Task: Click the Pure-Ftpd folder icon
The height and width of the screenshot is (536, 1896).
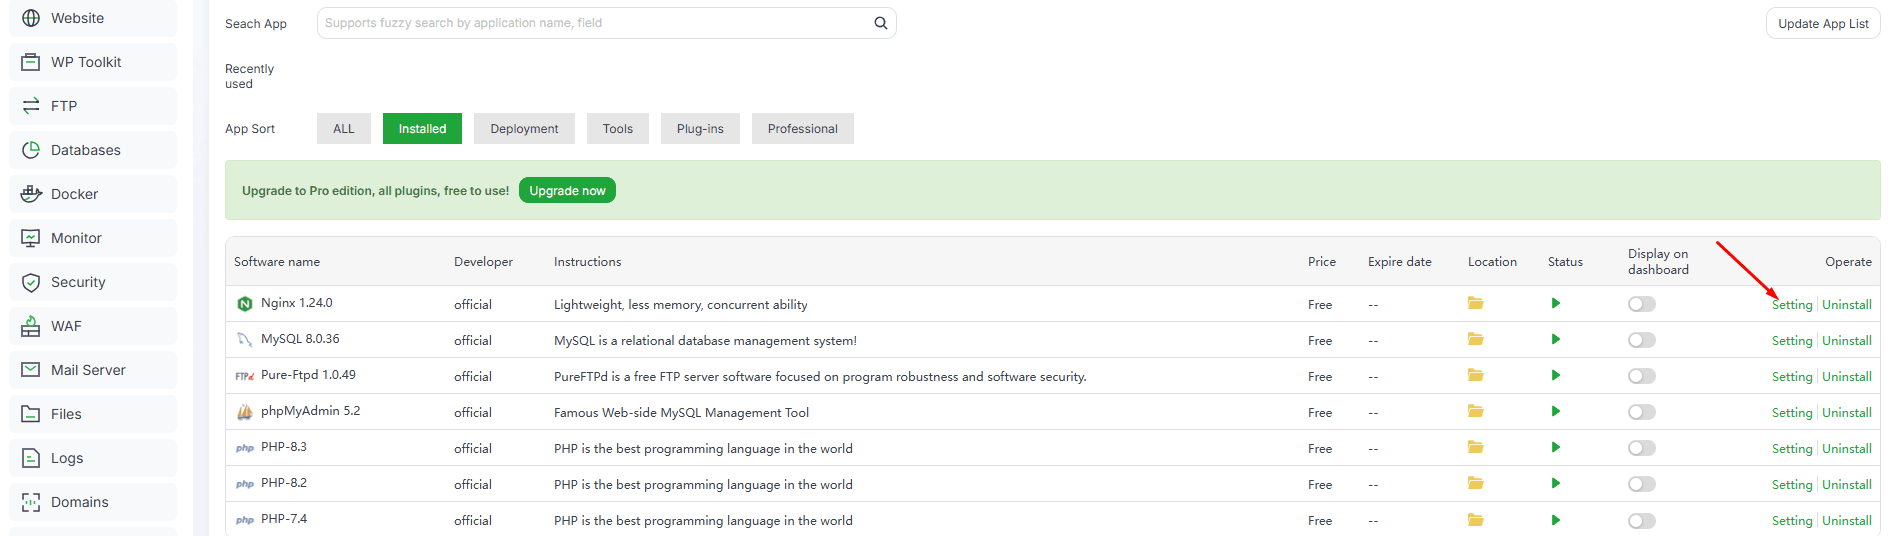Action: (1475, 375)
